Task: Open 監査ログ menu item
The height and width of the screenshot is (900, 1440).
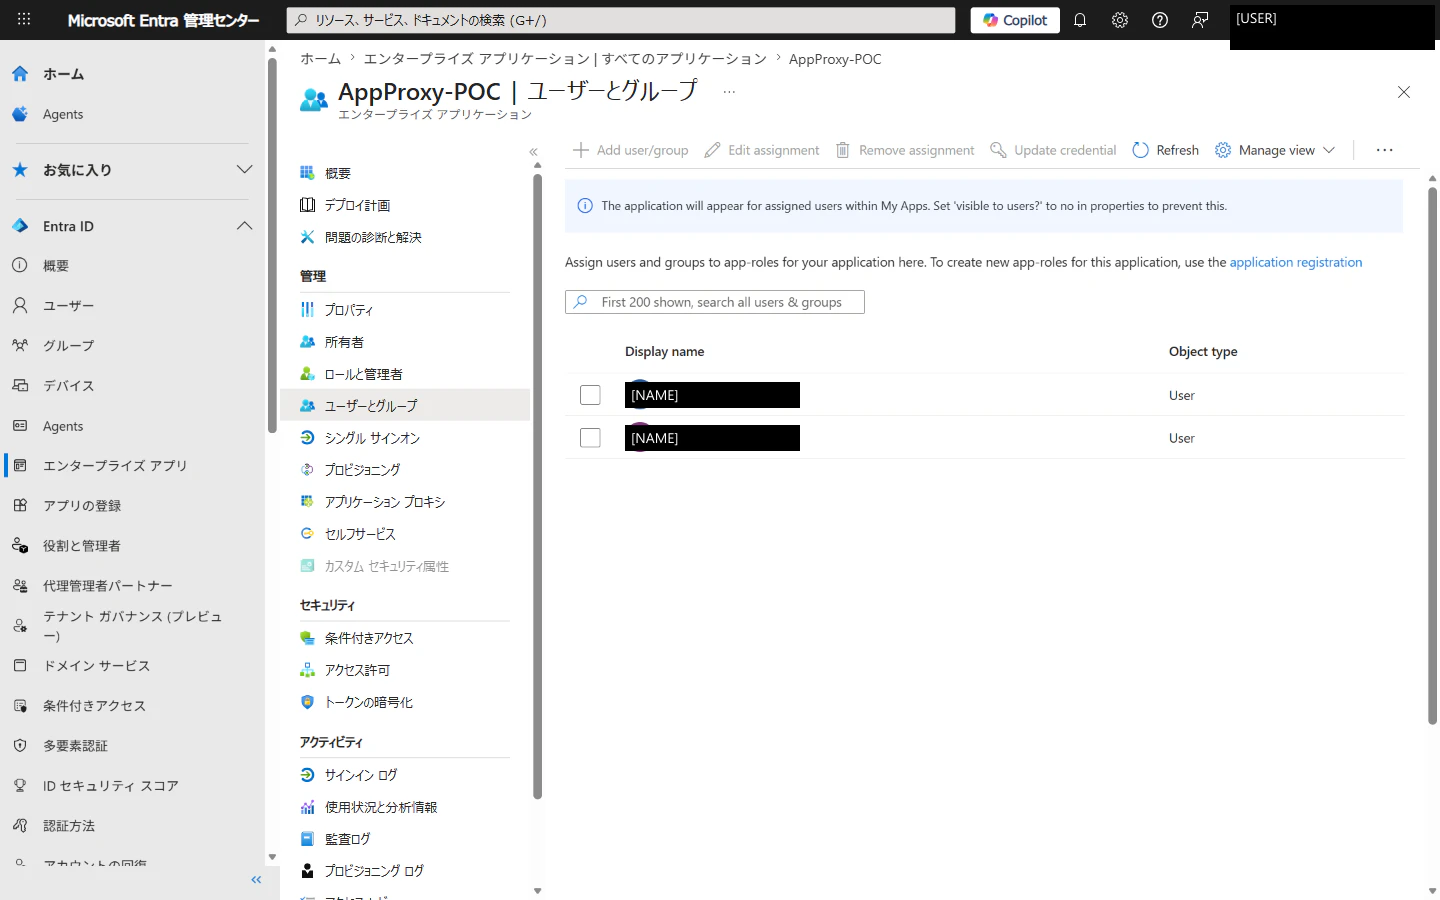Action: [348, 839]
